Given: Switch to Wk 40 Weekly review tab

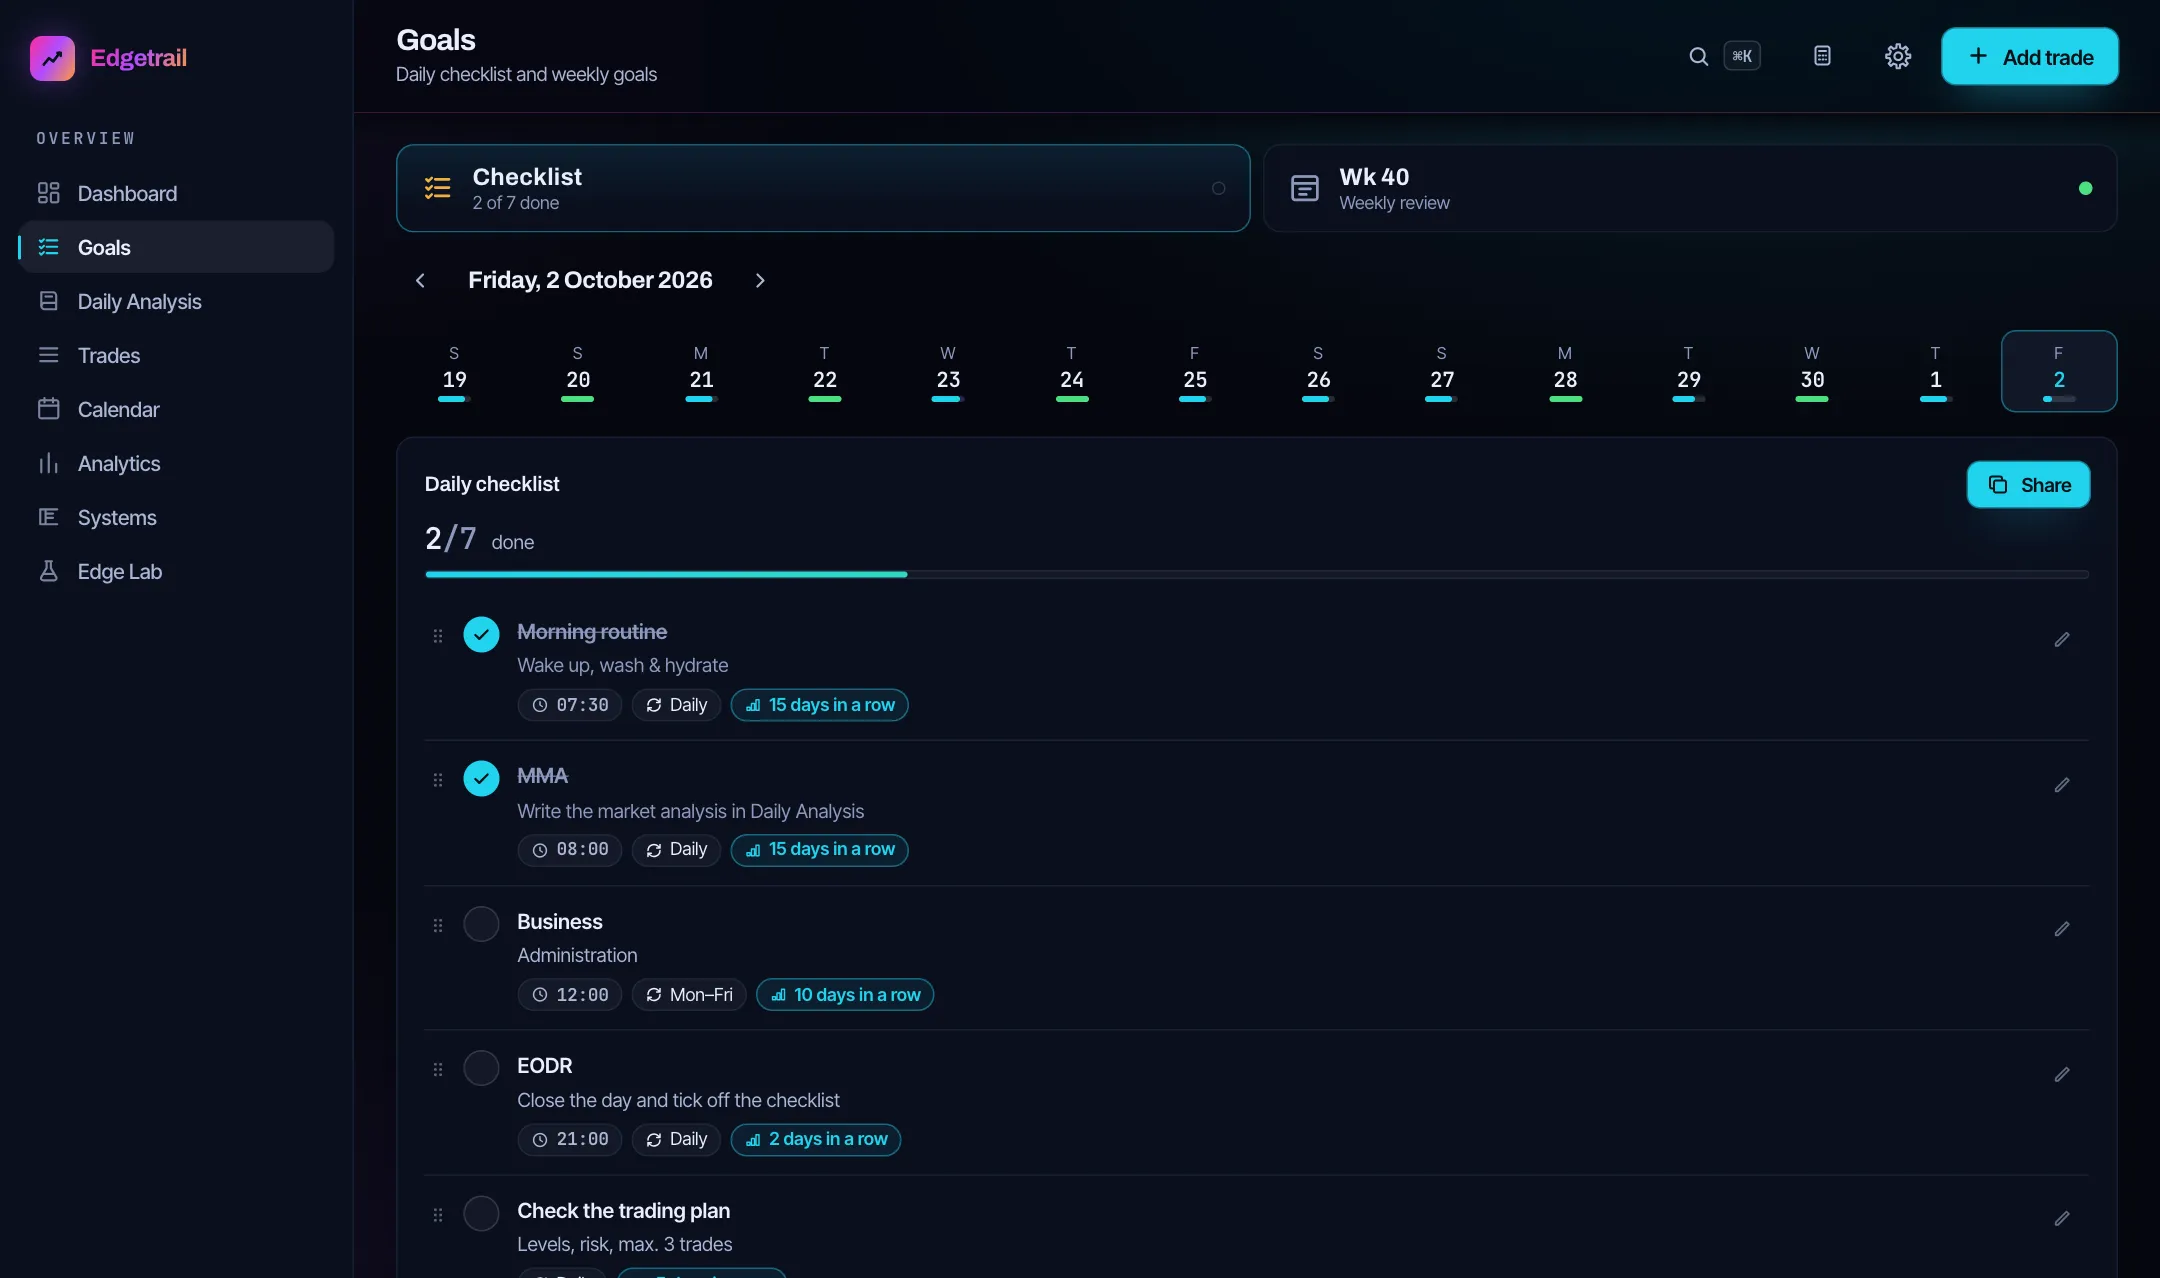Looking at the screenshot, I should [x=1690, y=188].
